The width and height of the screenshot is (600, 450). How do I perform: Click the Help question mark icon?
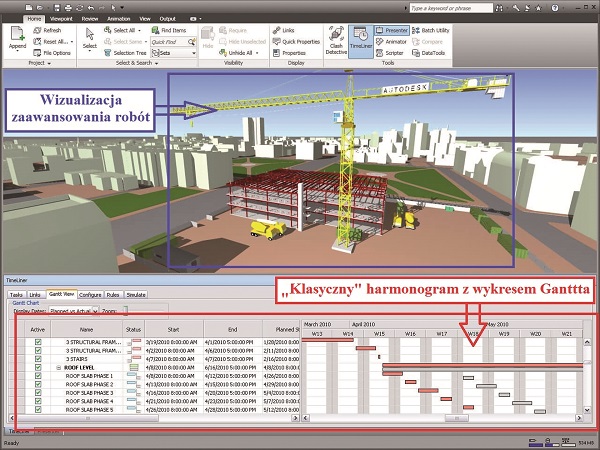coord(555,8)
